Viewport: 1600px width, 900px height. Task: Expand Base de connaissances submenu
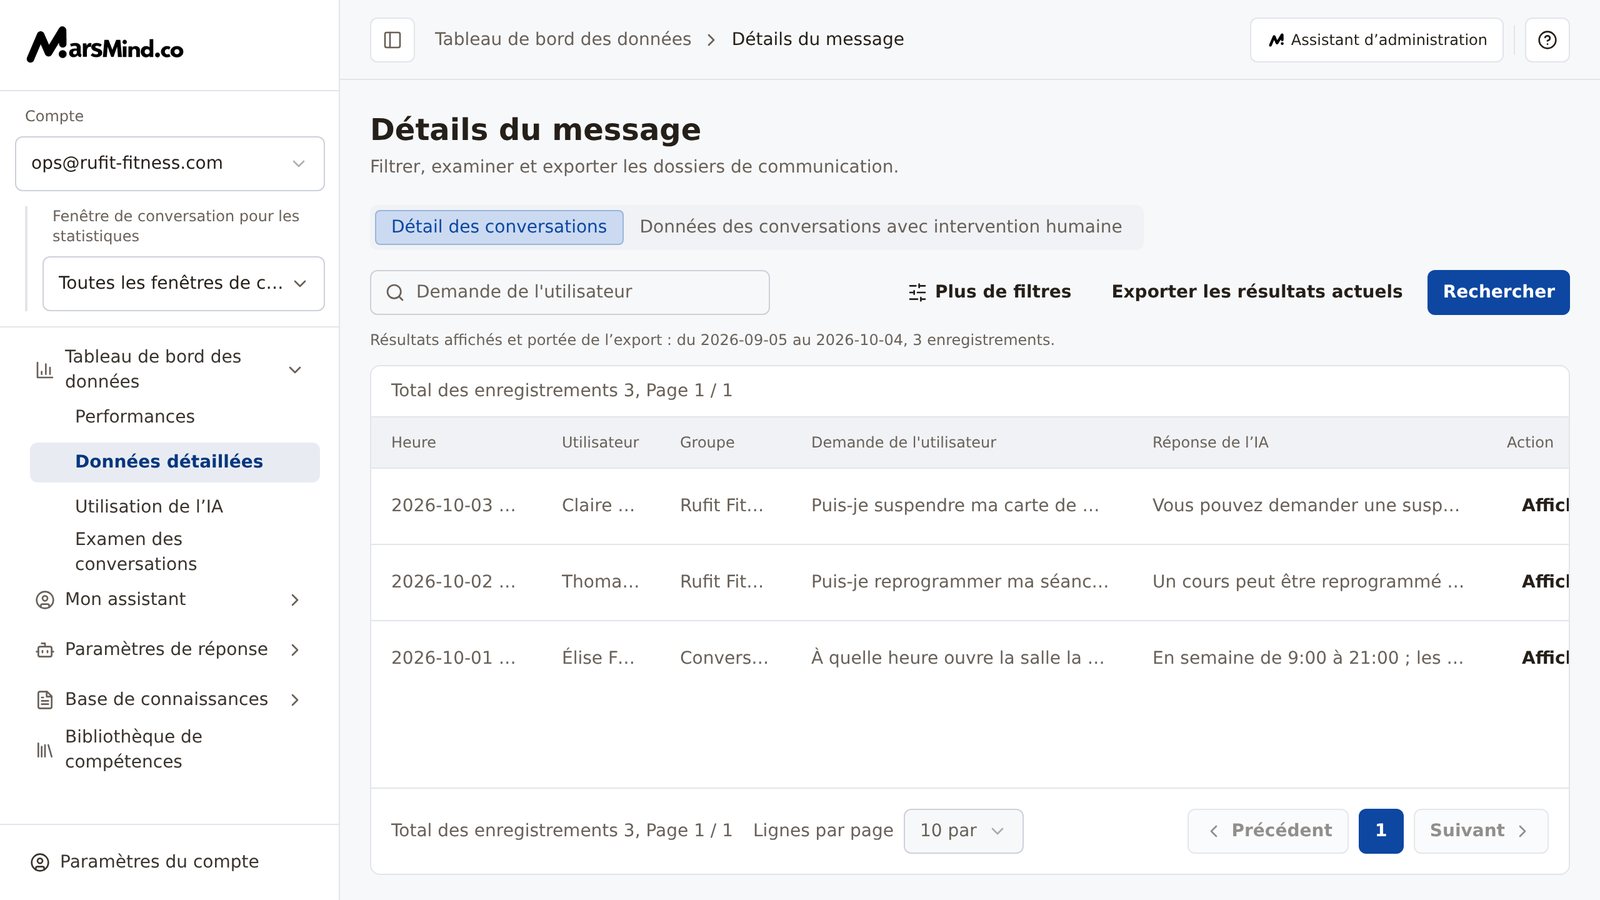tap(295, 700)
